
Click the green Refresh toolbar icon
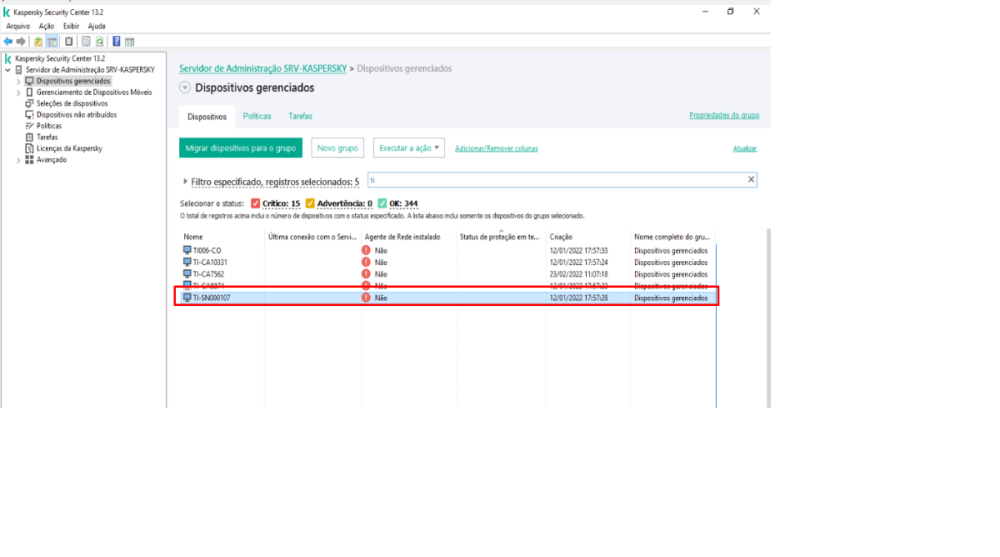[x=100, y=41]
